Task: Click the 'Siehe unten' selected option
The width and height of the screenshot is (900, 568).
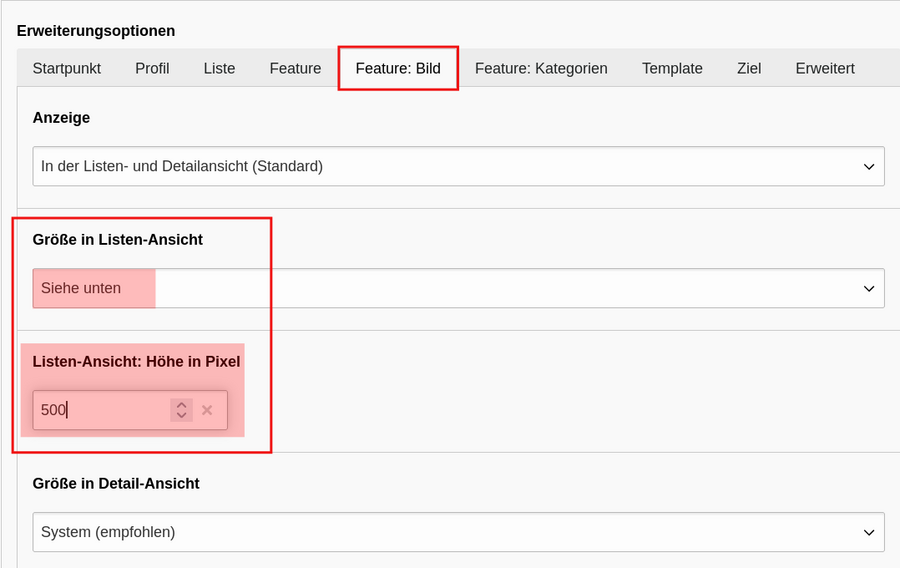Action: point(80,288)
